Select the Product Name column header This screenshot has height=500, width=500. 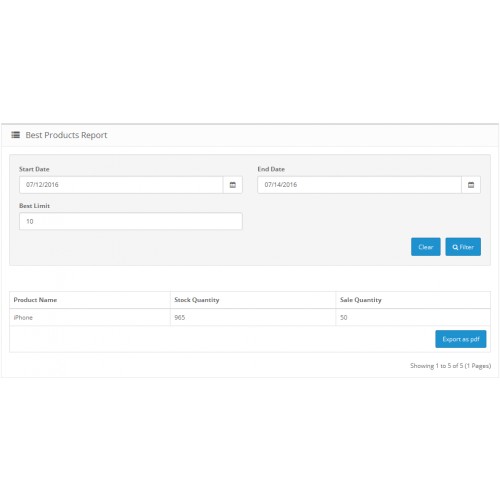coord(35,300)
